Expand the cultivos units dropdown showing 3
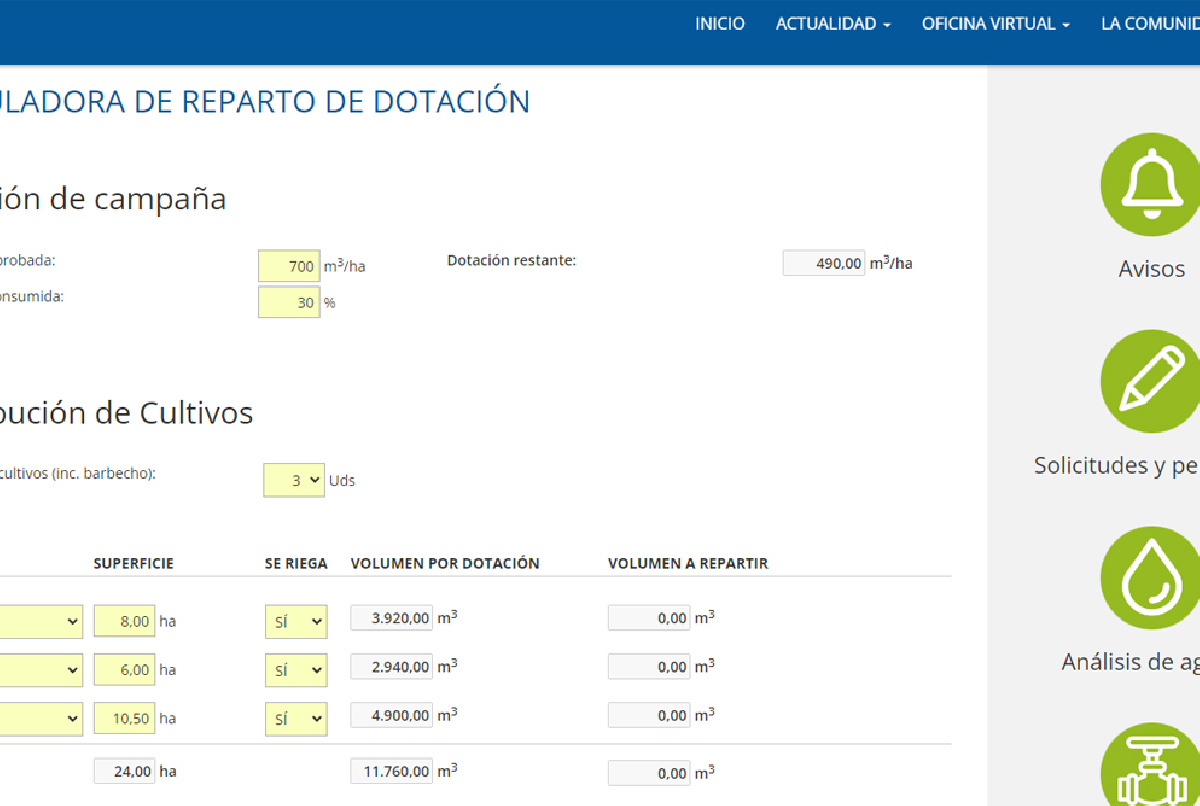Screen dimensions: 1200x806 tap(294, 480)
